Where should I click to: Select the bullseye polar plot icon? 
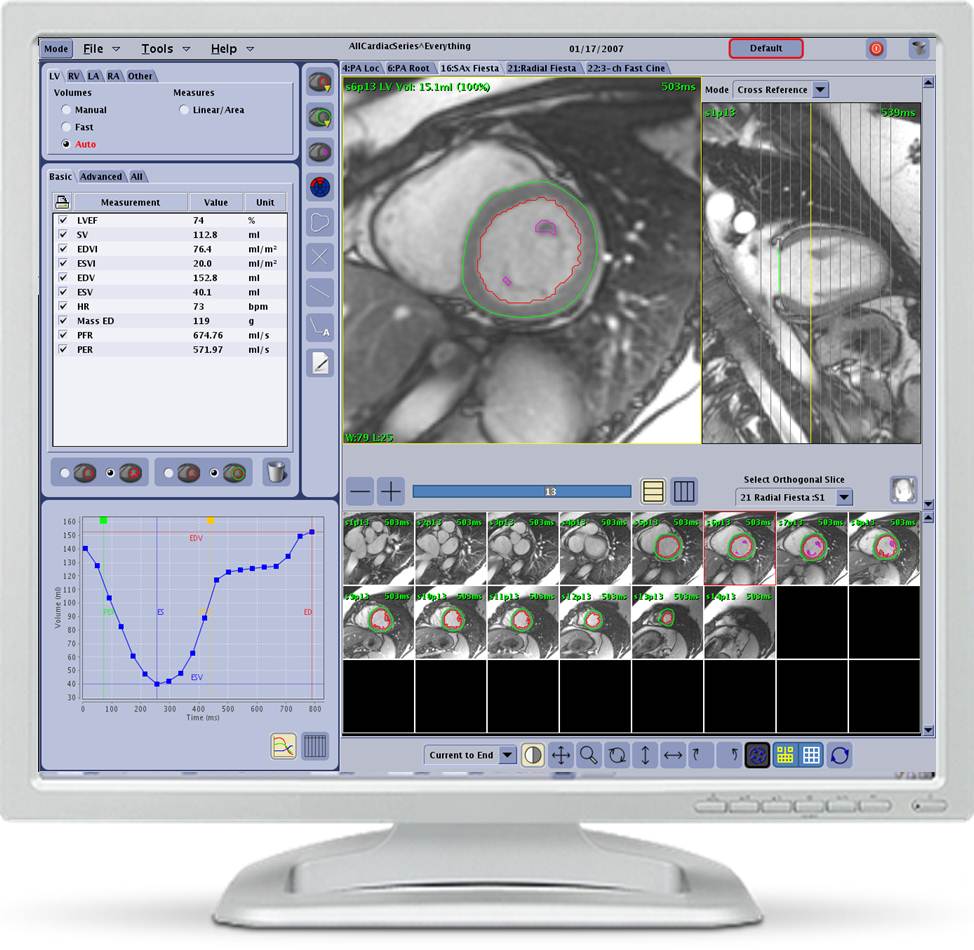320,185
